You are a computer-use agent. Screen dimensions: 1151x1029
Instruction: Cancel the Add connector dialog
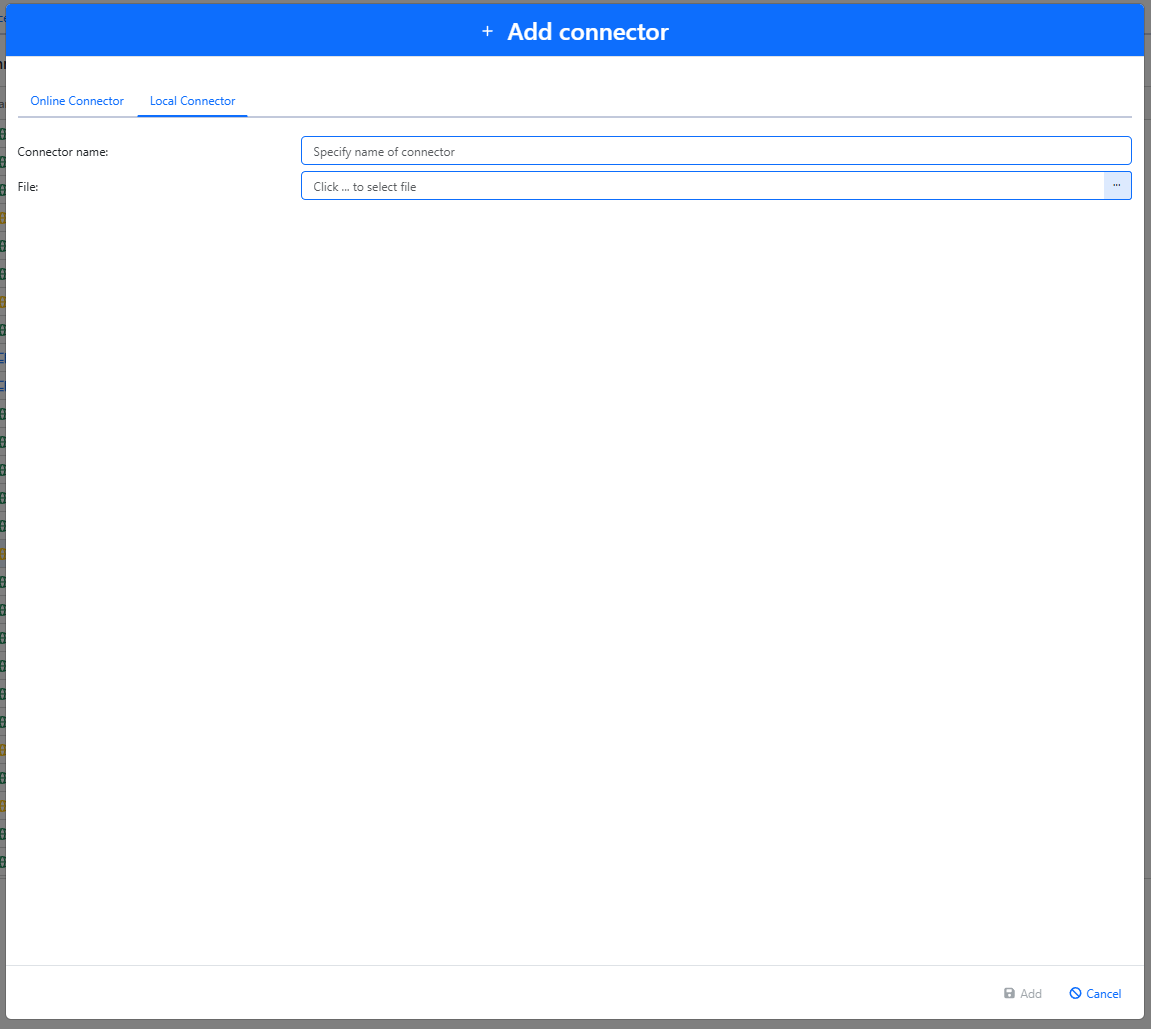(x=1094, y=993)
